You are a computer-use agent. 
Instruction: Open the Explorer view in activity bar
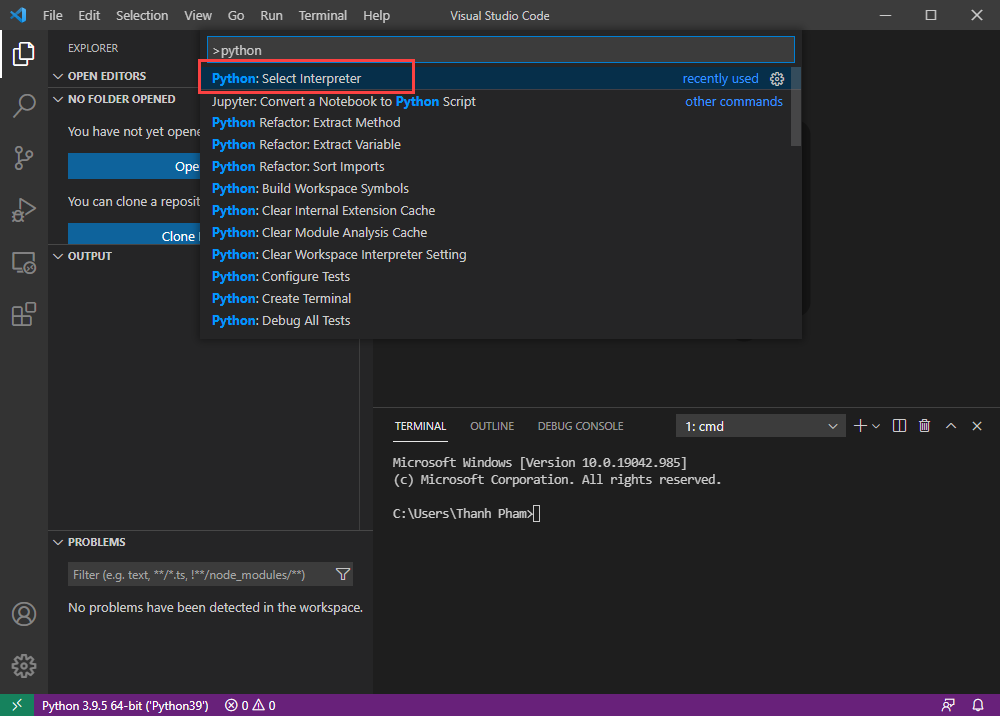coord(24,54)
